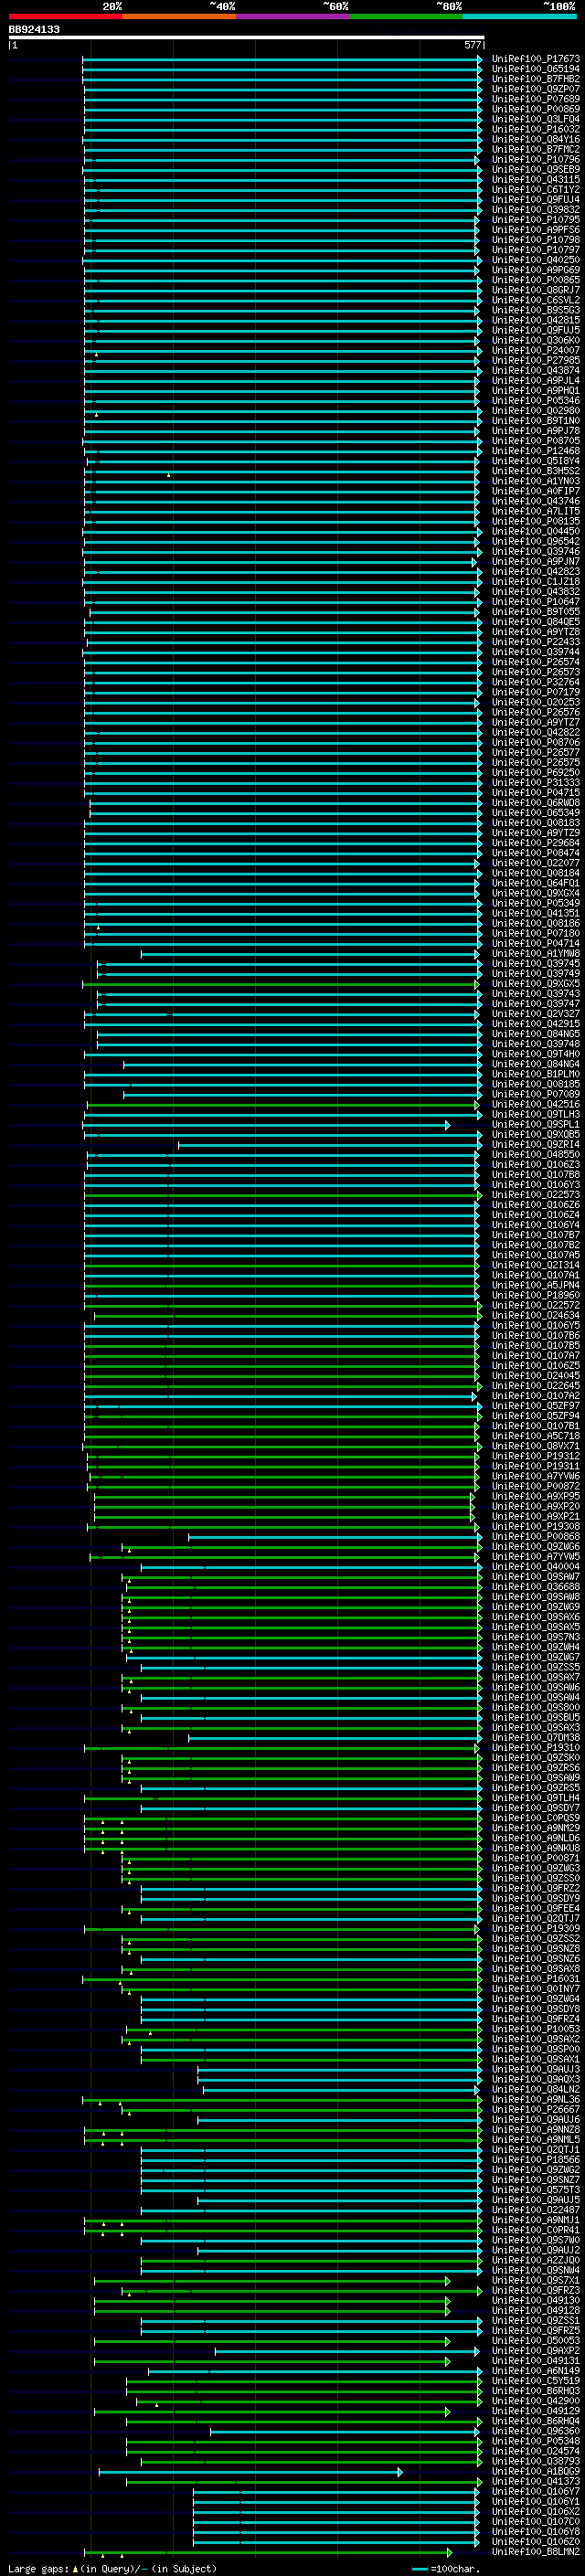Click the UniRef100_B8LMN2 label
Screen dimensions: 585x2576
point(536,2551)
